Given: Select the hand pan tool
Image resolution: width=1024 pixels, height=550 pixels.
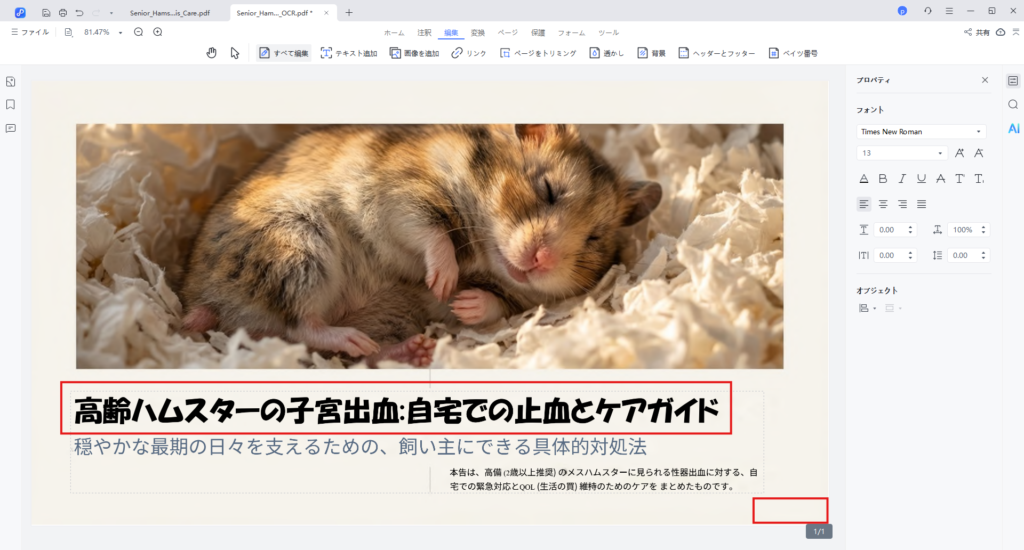Looking at the screenshot, I should point(211,53).
